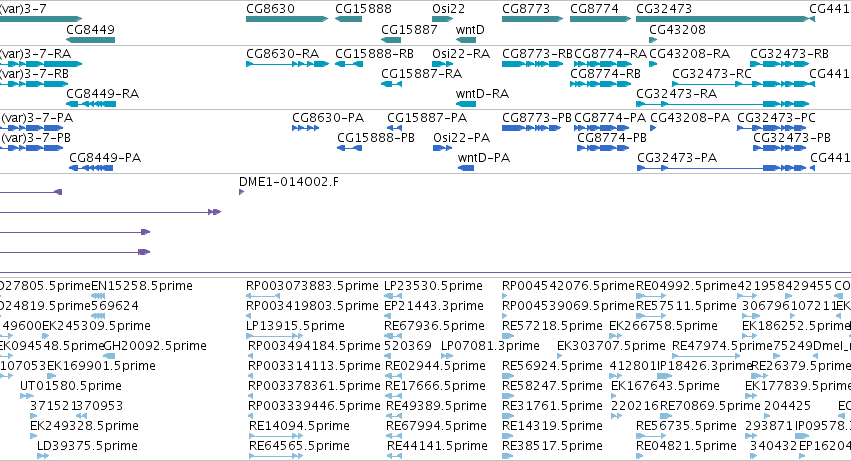This screenshot has width=851, height=461.
Task: Click protein label CG8630-PA
Action: point(328,118)
